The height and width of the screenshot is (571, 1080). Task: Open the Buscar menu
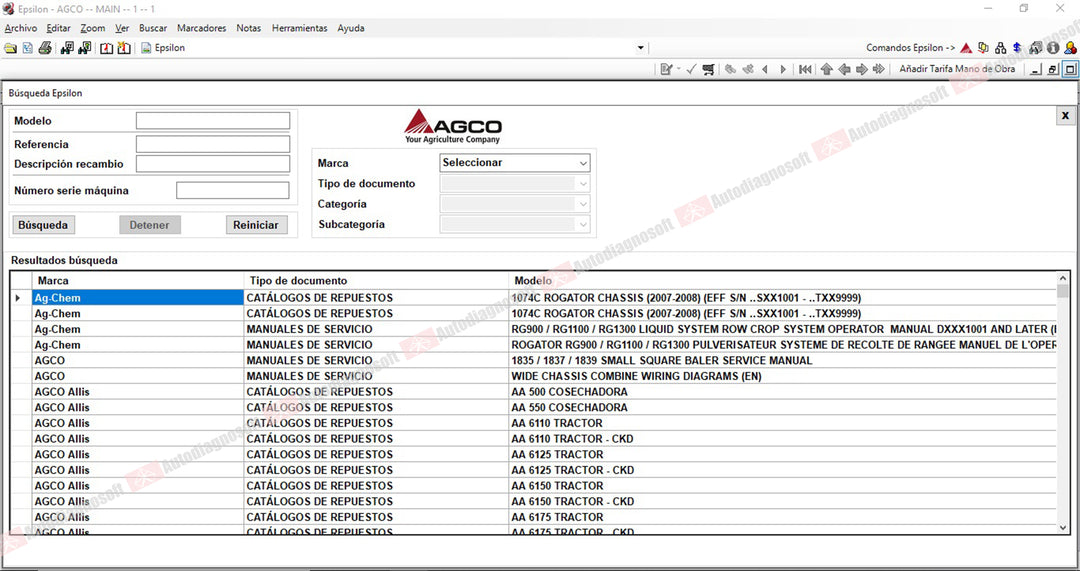(153, 28)
